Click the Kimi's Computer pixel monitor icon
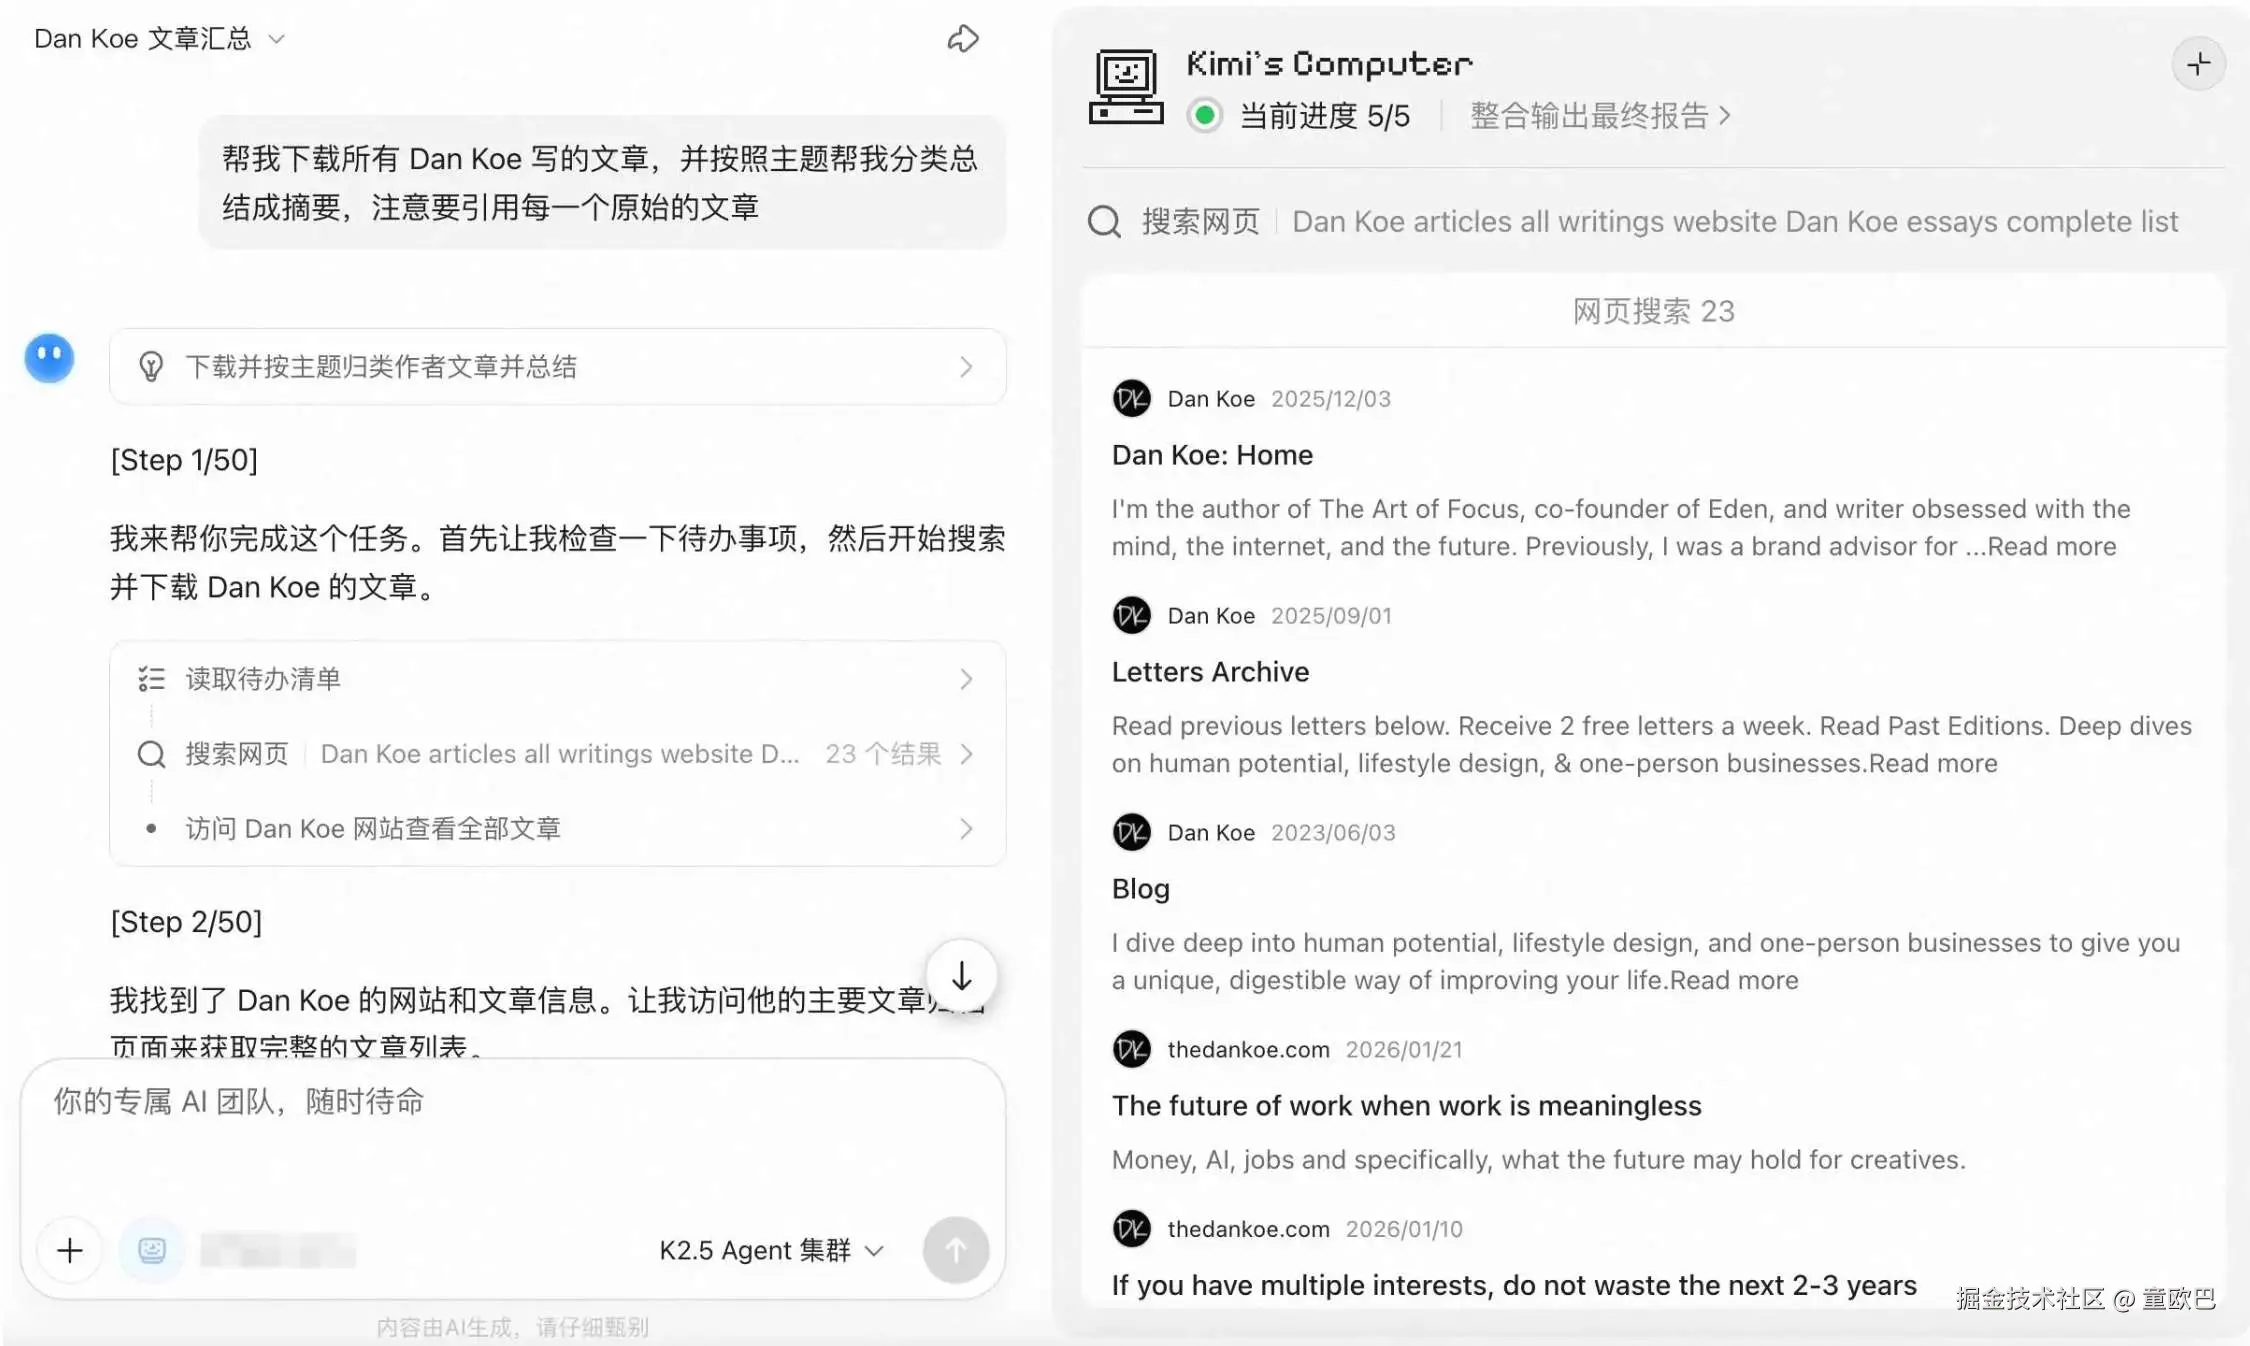The width and height of the screenshot is (2250, 1346). [1126, 87]
